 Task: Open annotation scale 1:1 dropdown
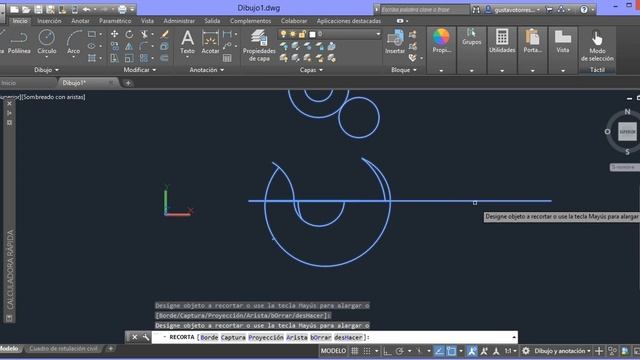tap(510, 351)
